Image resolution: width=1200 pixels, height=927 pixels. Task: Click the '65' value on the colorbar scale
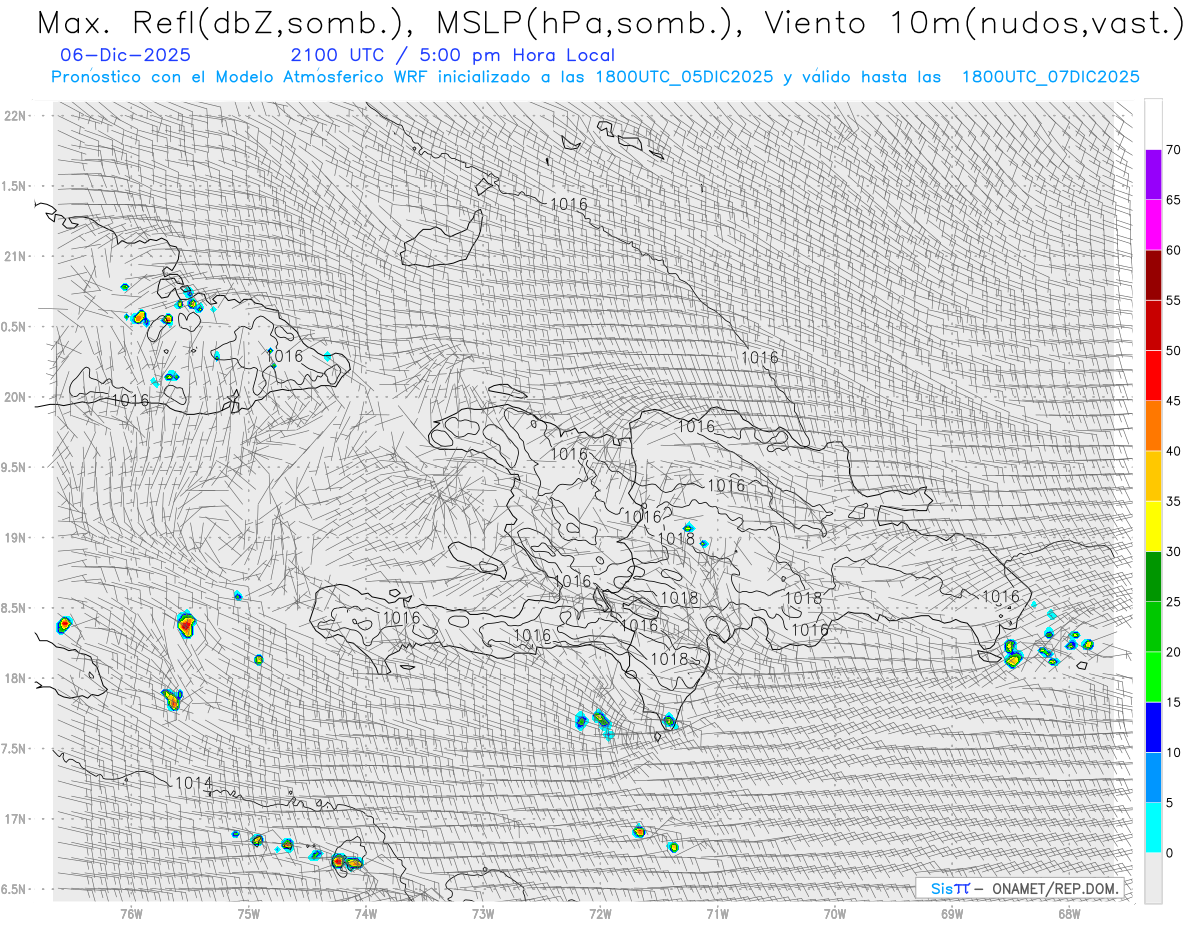(x=1173, y=200)
